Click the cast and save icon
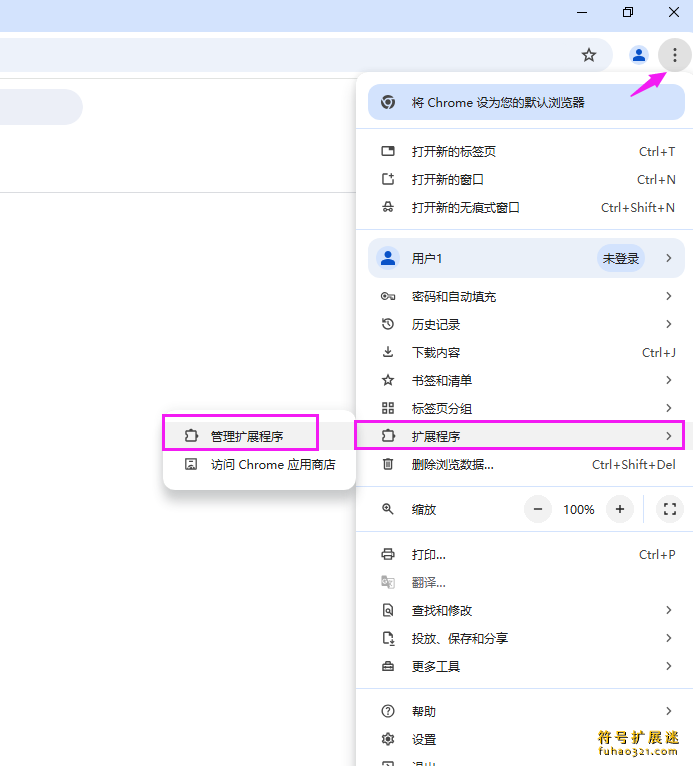 (388, 638)
